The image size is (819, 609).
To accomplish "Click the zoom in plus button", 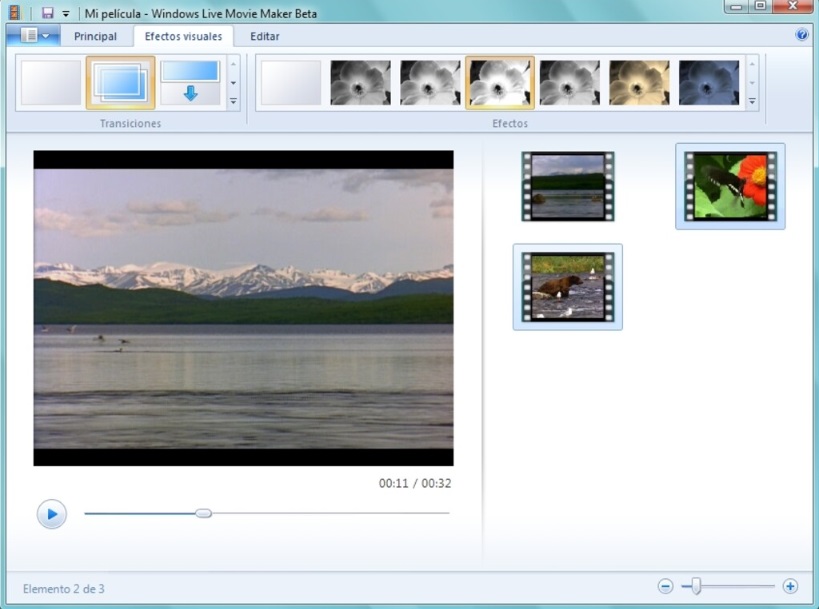I will point(790,587).
